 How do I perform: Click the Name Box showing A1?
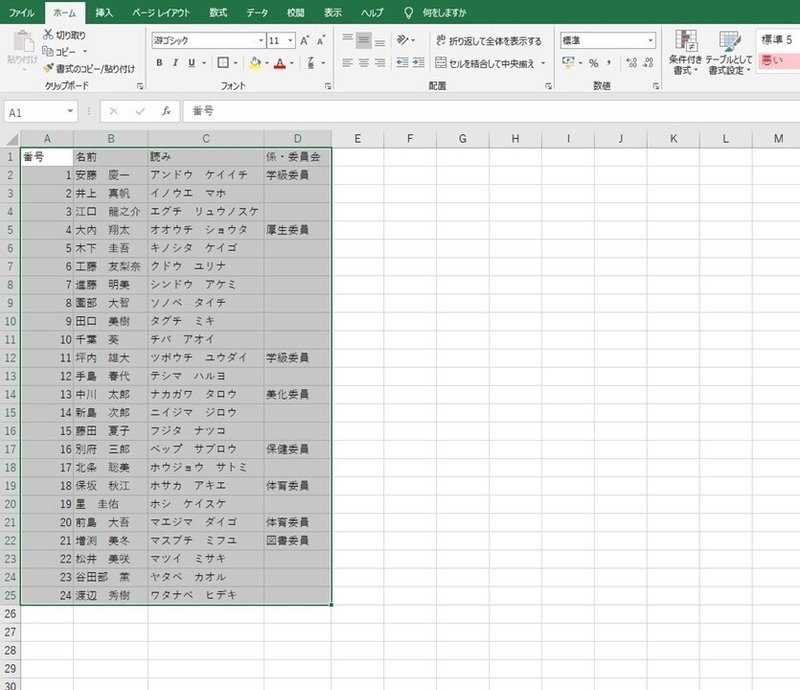pos(41,112)
